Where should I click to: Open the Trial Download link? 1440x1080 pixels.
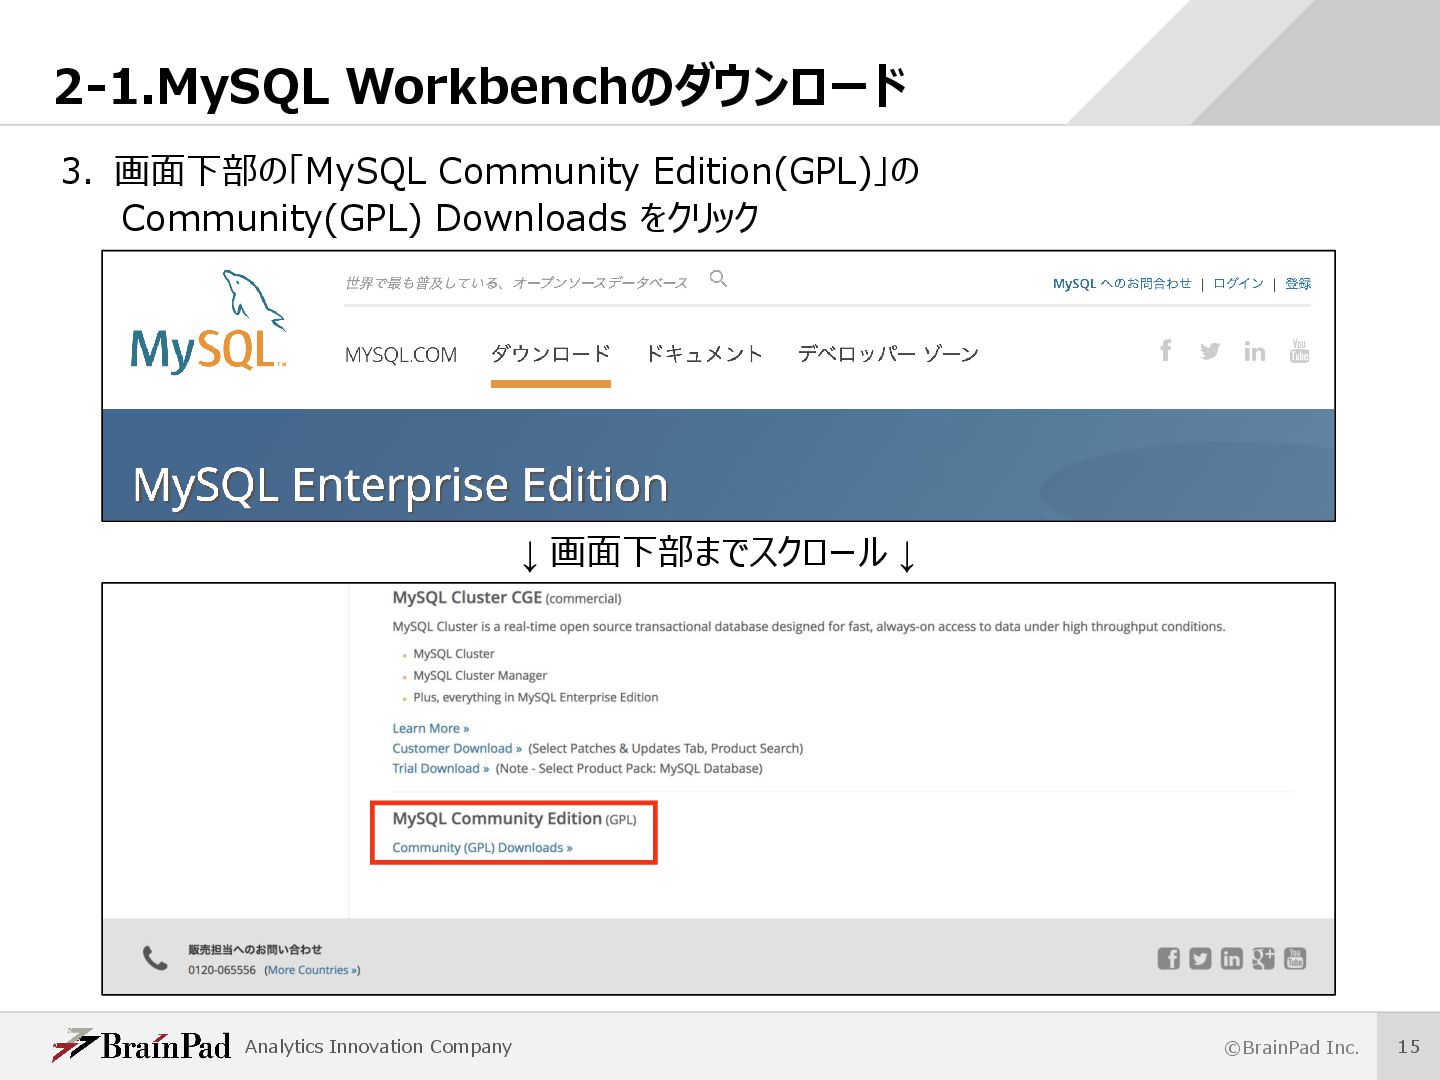(440, 768)
